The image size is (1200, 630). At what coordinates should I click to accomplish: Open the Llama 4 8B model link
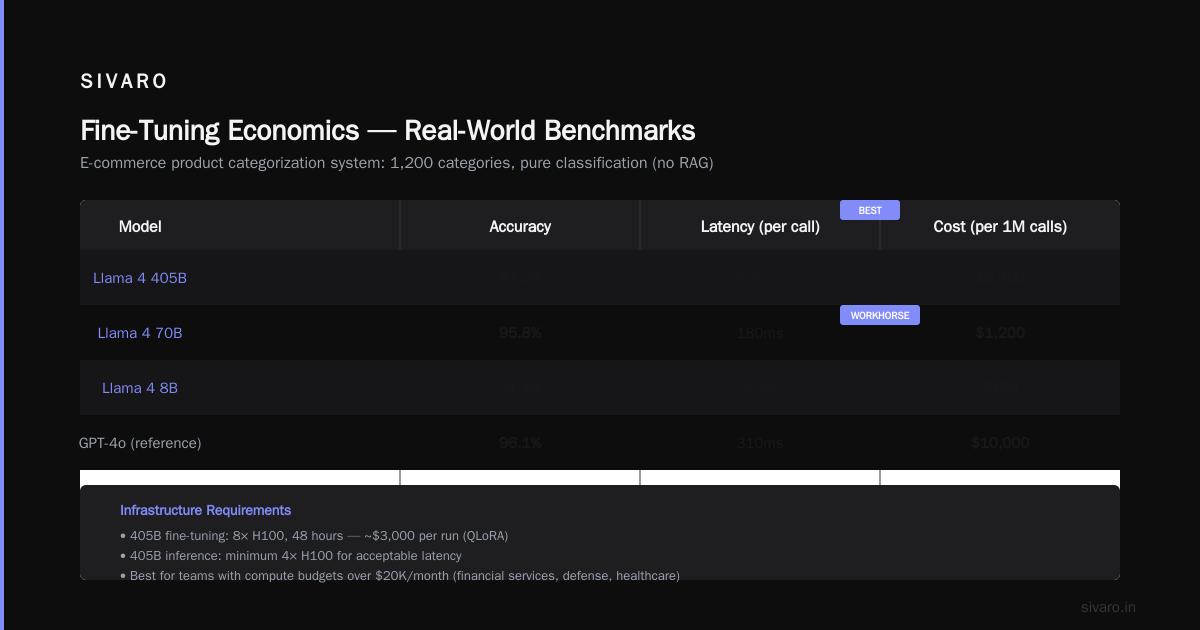140,388
